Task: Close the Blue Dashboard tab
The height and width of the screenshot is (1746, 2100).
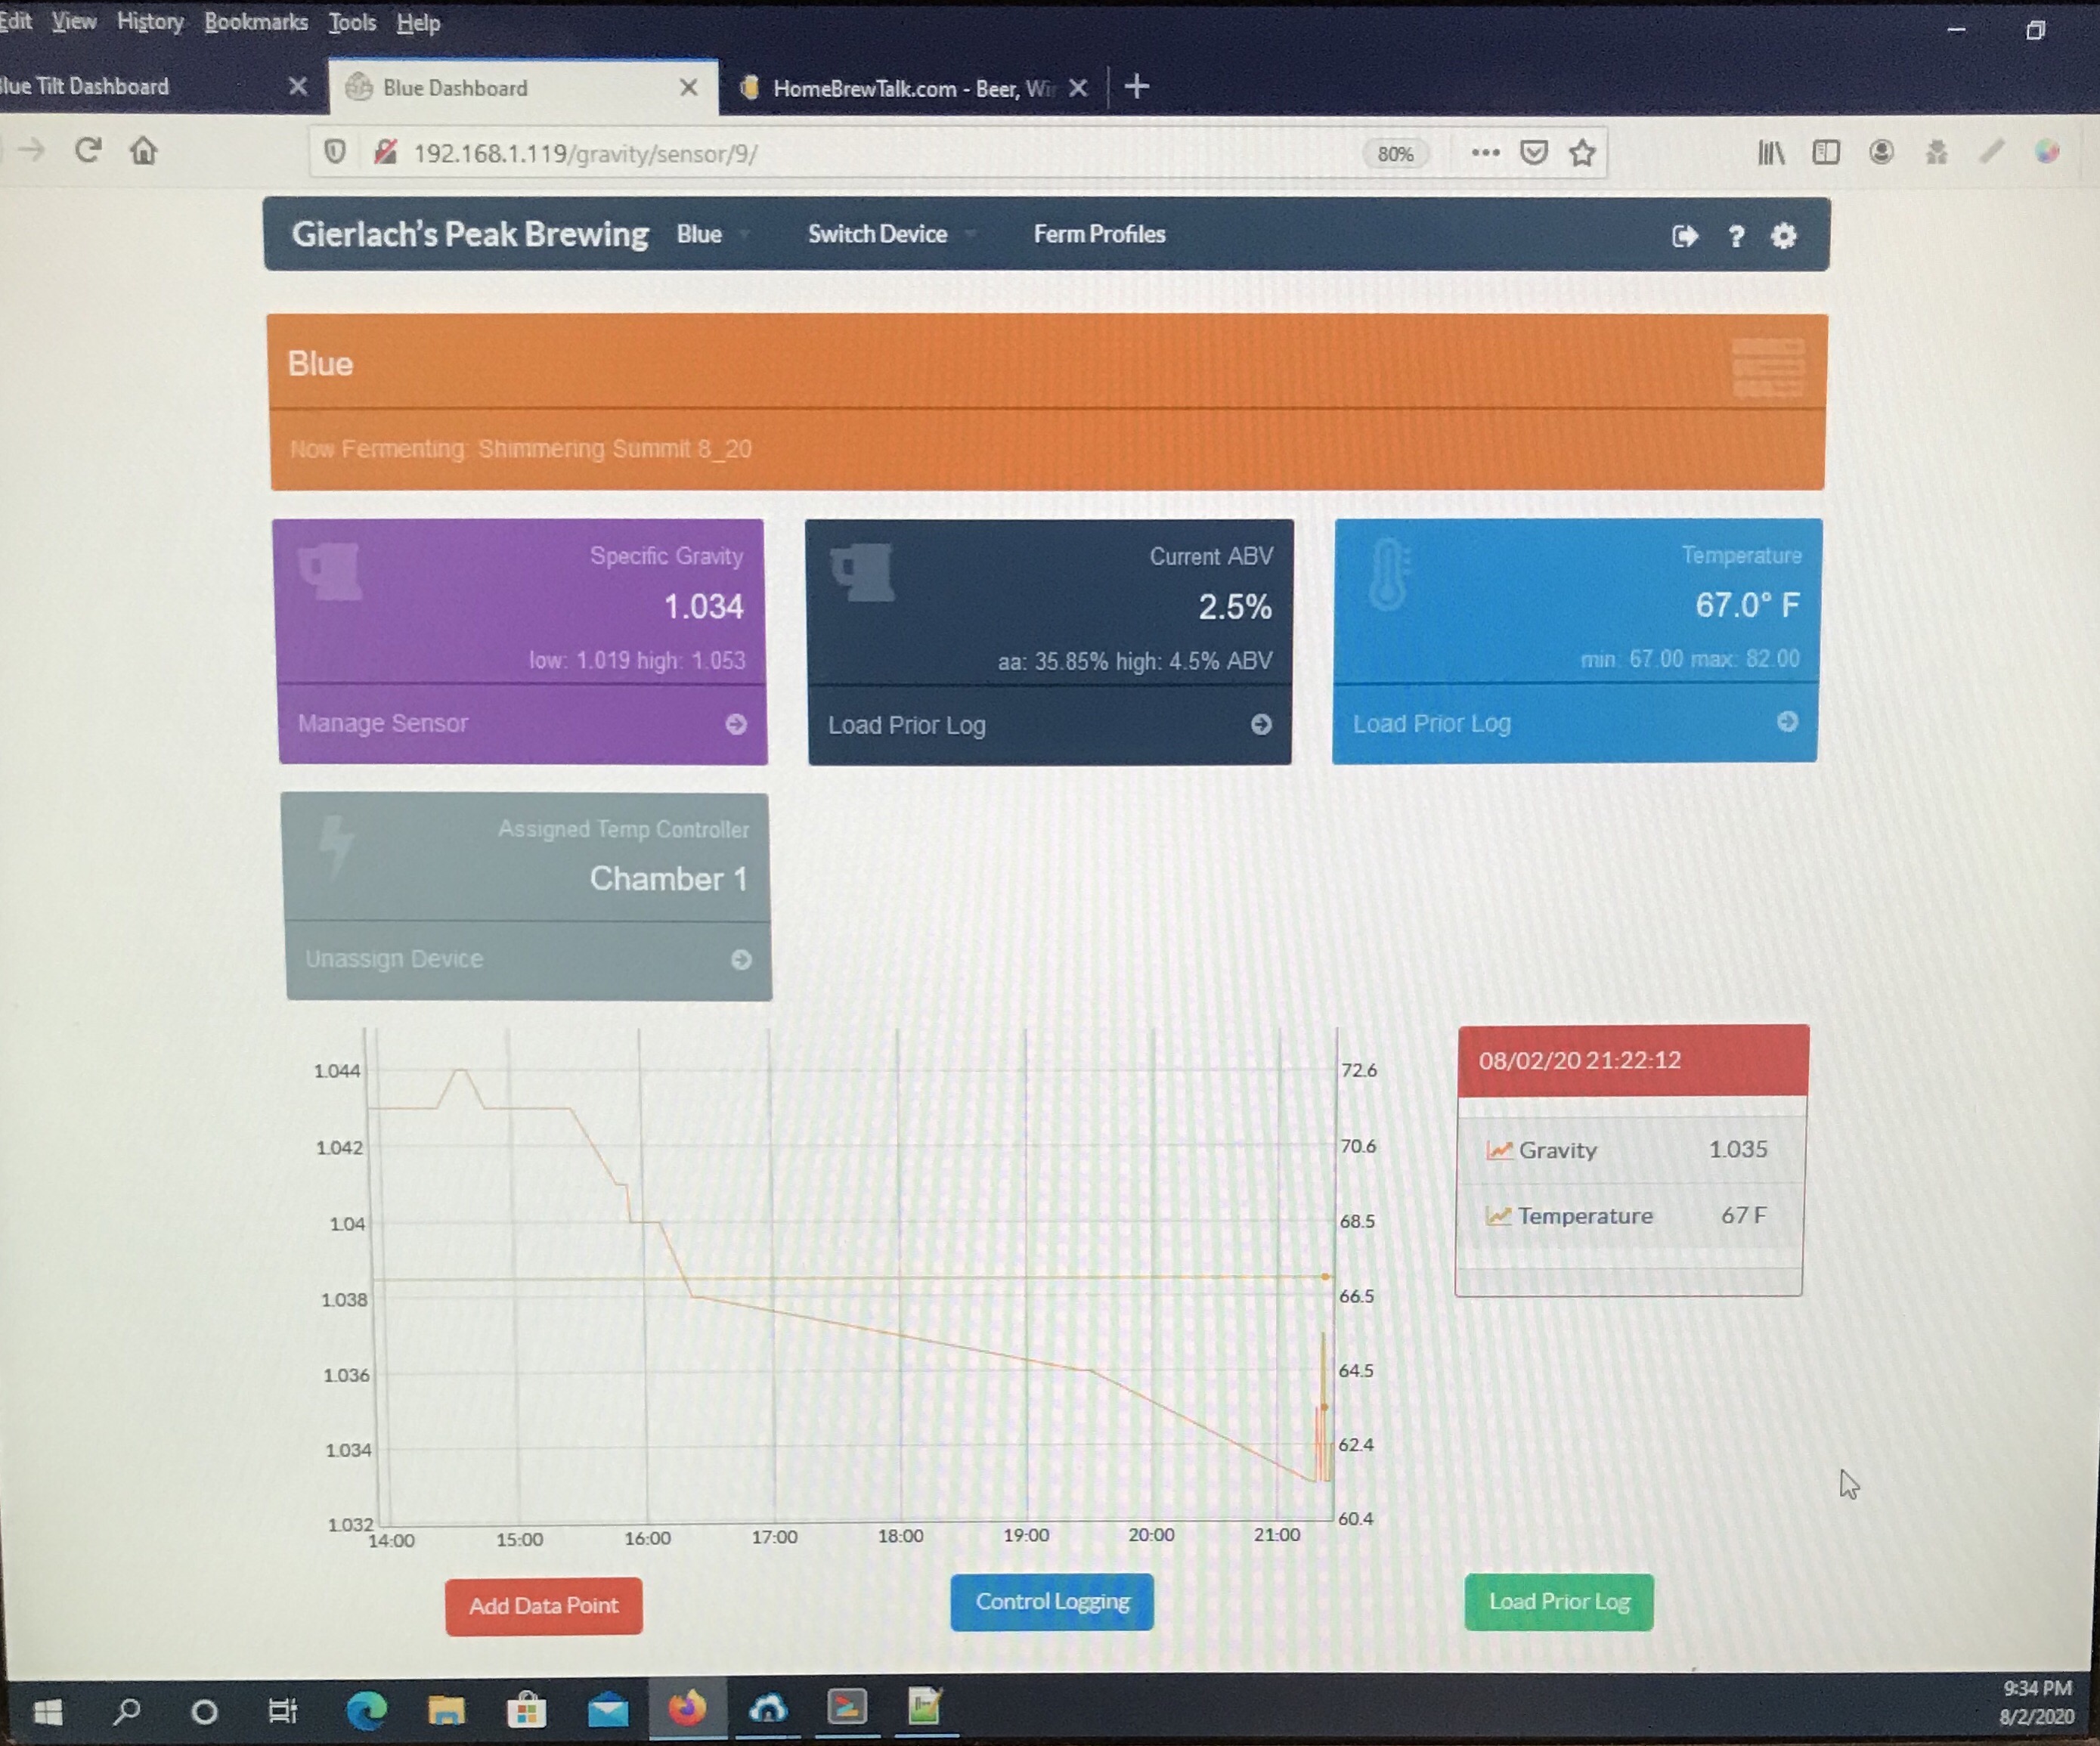Action: point(688,87)
